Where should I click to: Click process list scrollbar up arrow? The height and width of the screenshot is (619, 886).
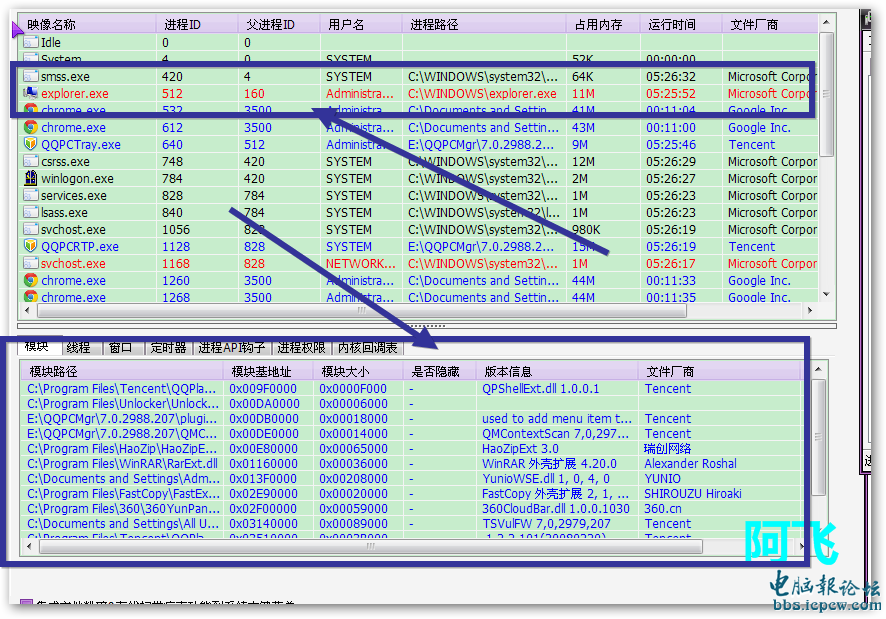826,23
